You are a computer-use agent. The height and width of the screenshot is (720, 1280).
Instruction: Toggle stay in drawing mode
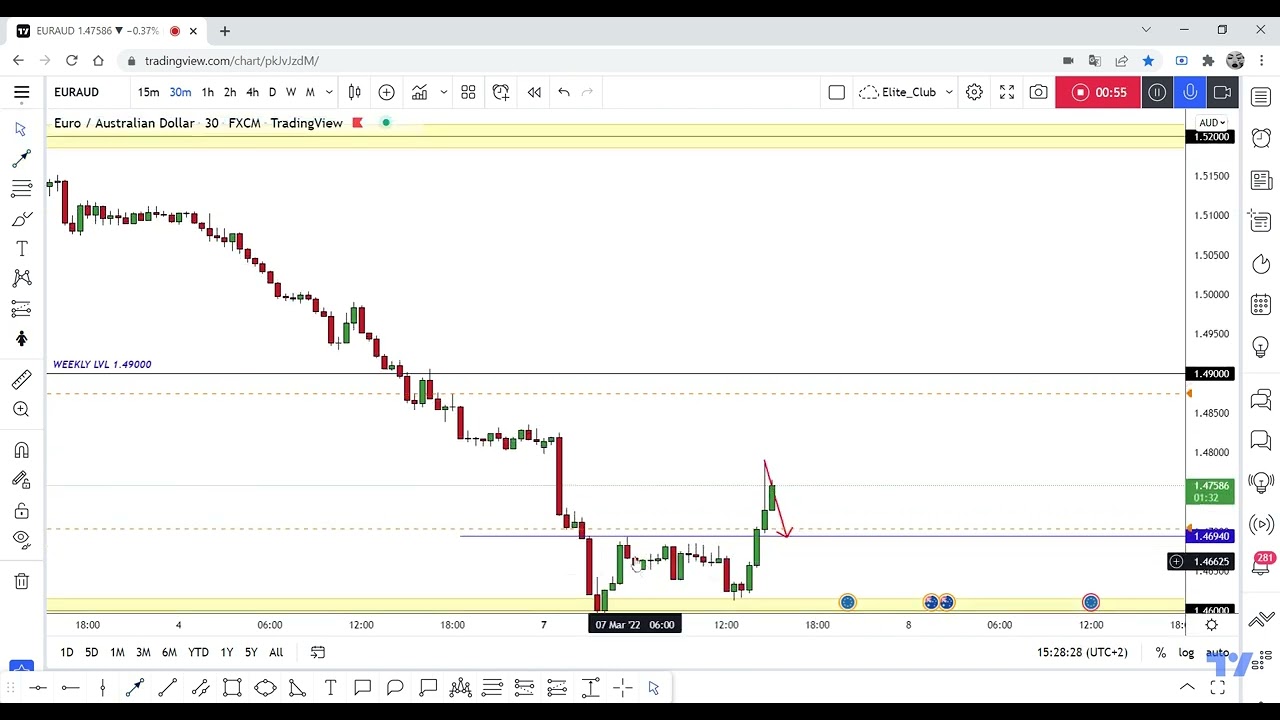[21, 481]
